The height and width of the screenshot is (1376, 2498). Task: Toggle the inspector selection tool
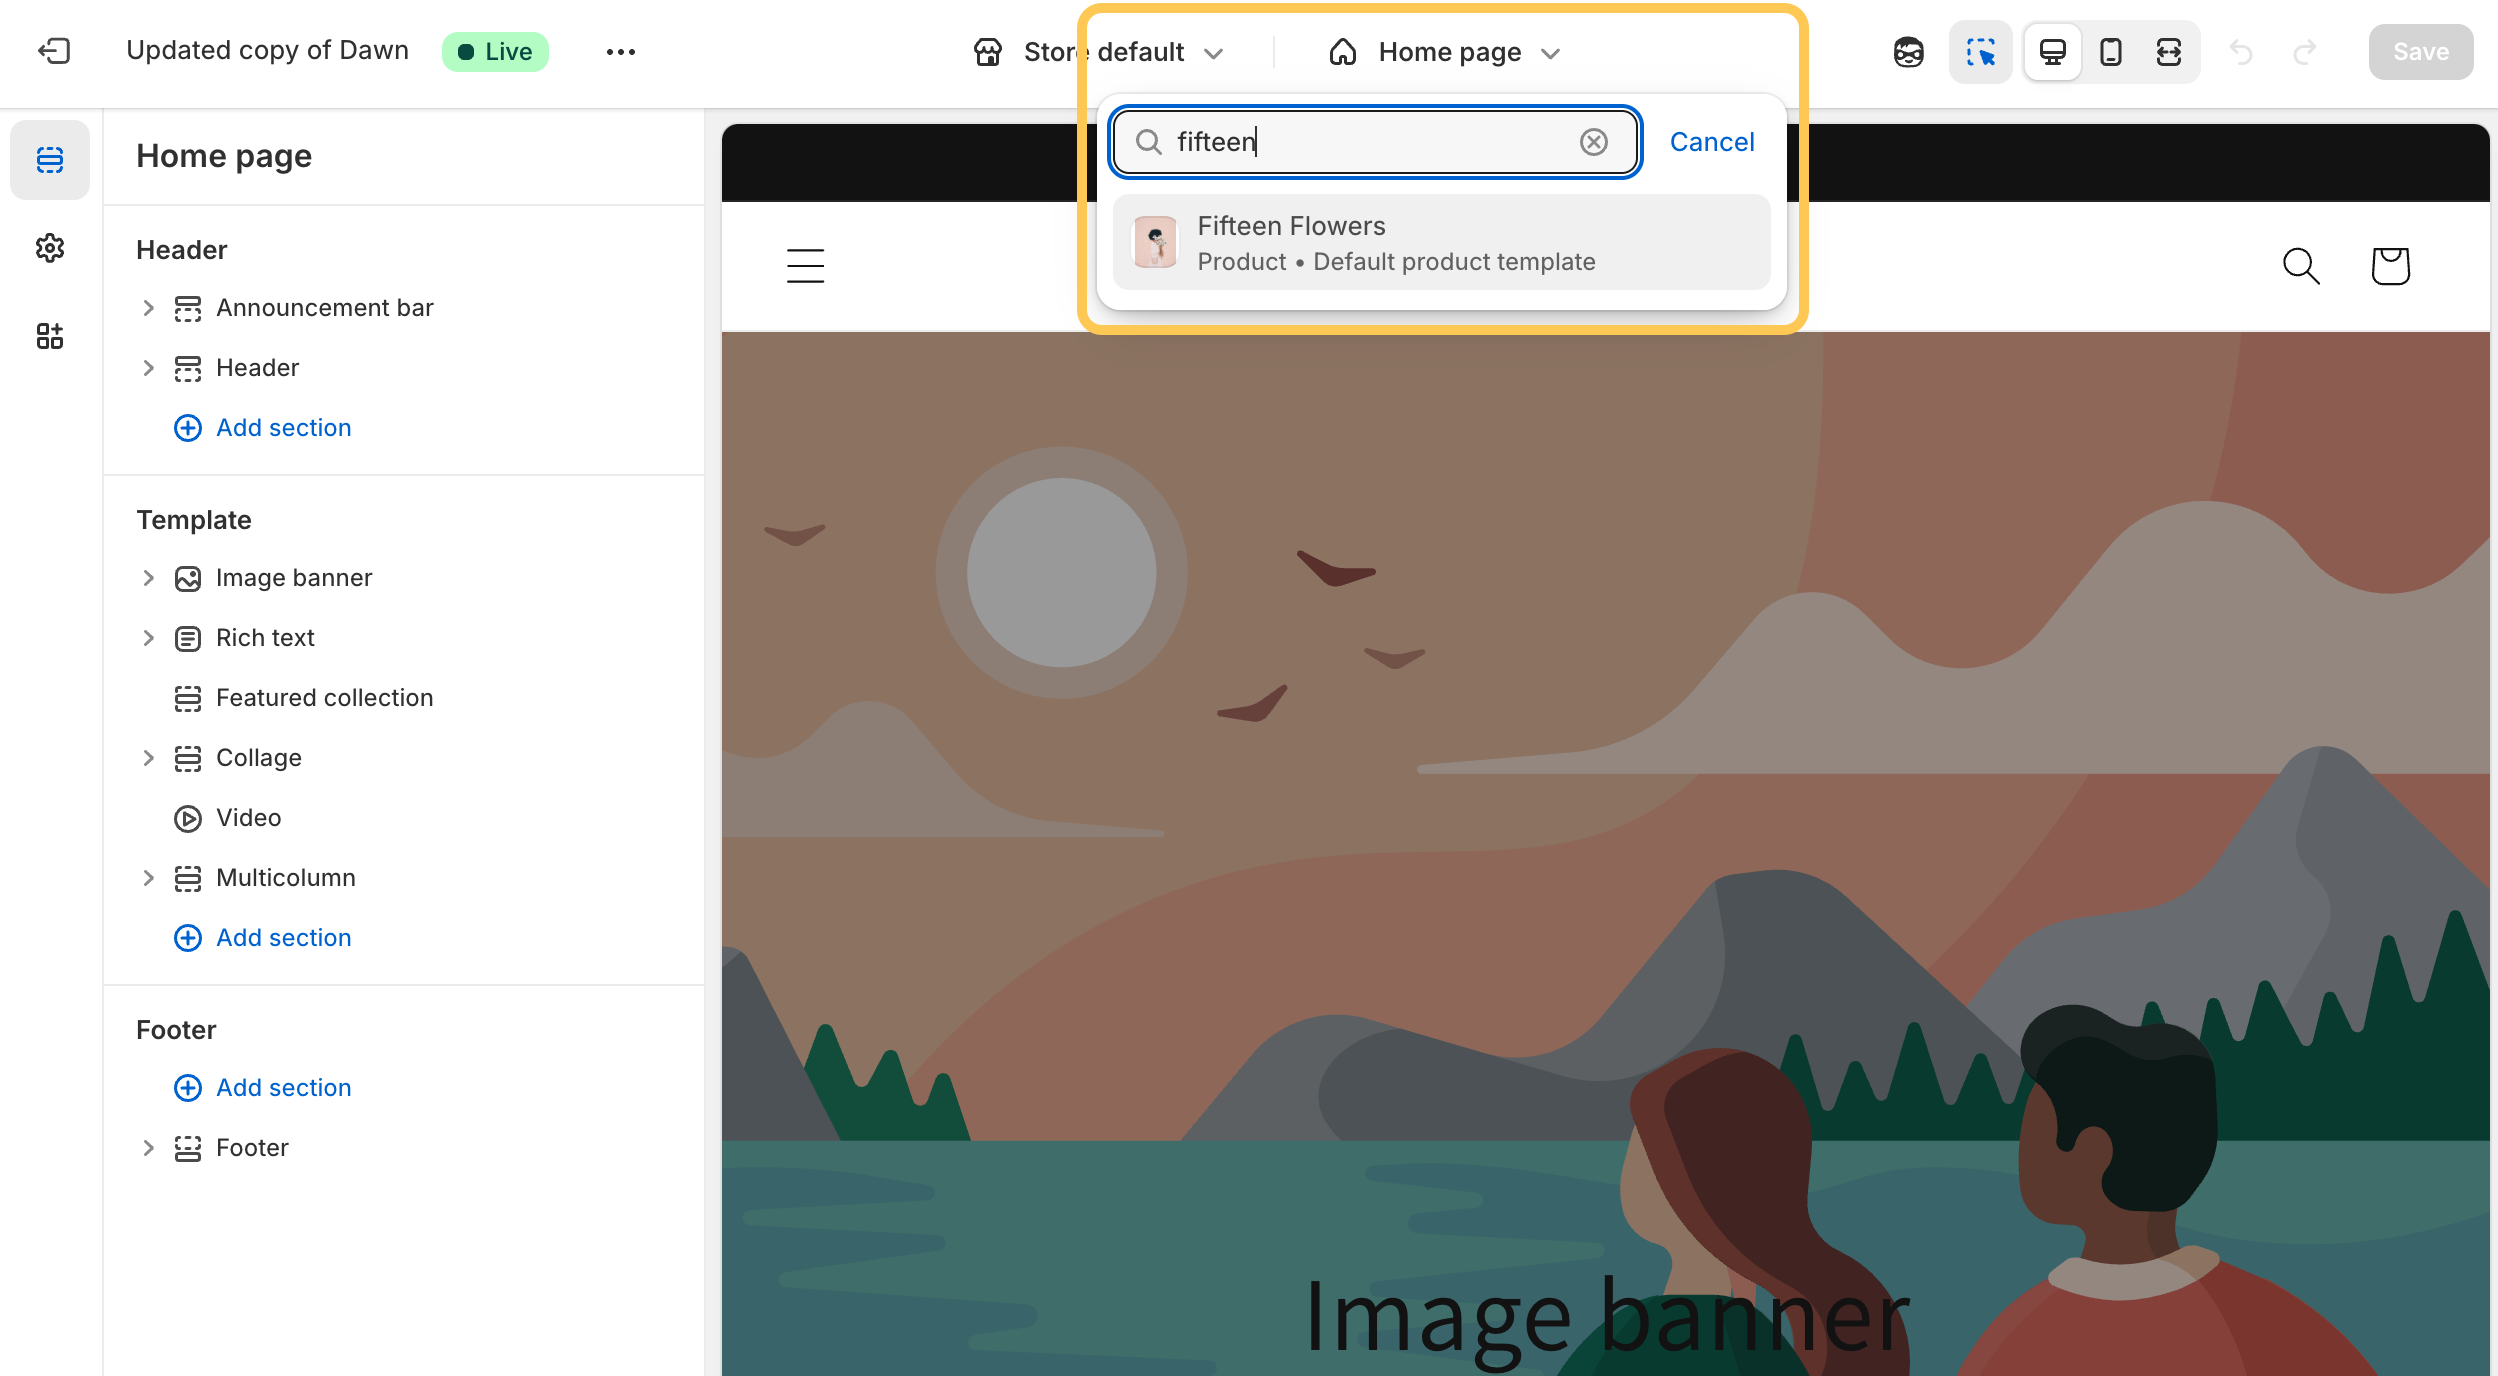(x=1980, y=52)
